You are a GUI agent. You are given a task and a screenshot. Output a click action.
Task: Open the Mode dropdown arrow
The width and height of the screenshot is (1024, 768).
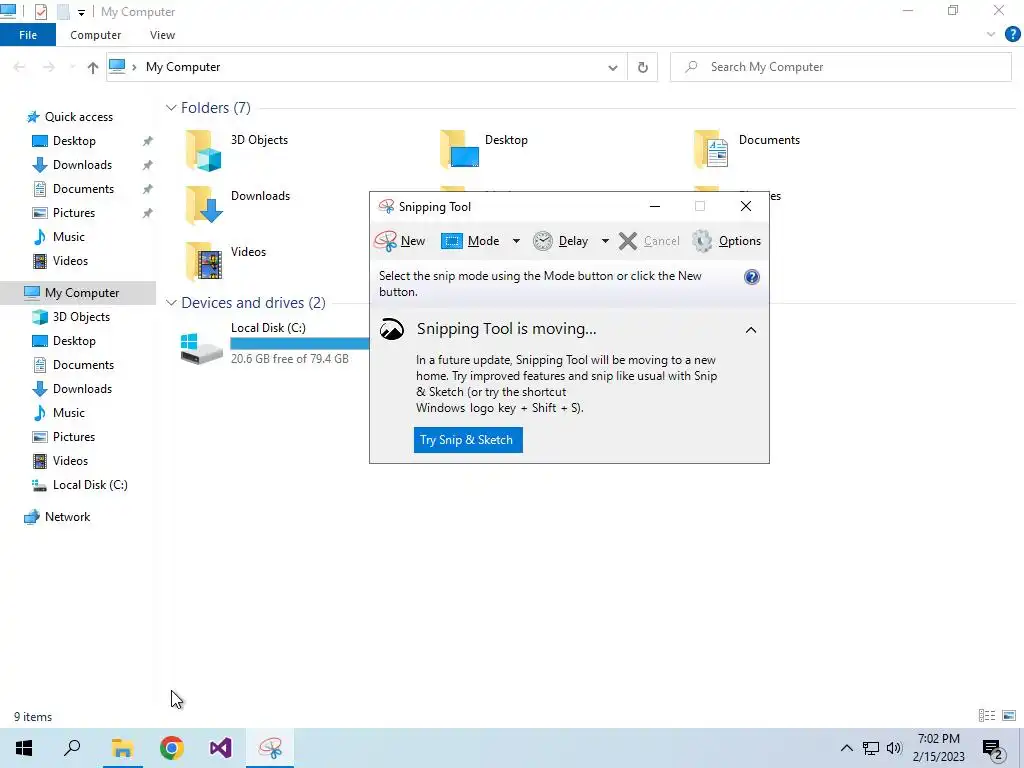pyautogui.click(x=516, y=241)
